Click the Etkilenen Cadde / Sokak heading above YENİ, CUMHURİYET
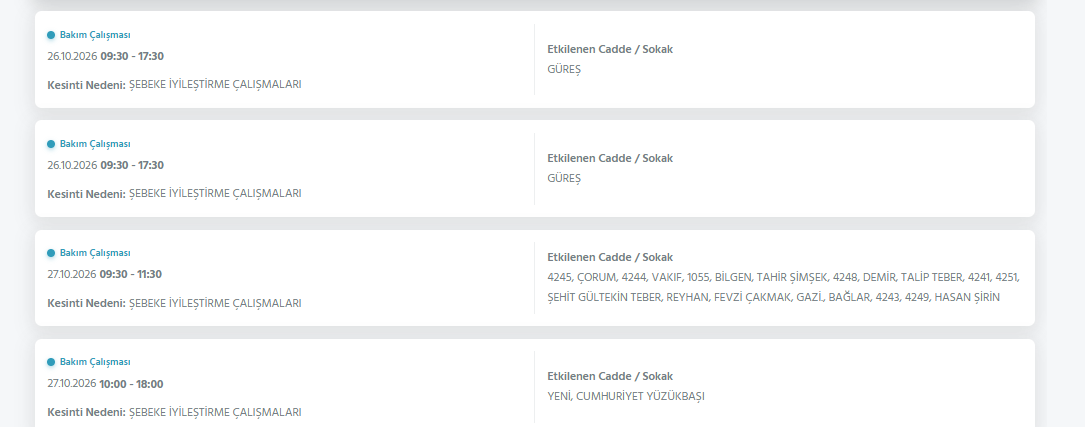Viewport: 1085px width, 427px height. [610, 376]
